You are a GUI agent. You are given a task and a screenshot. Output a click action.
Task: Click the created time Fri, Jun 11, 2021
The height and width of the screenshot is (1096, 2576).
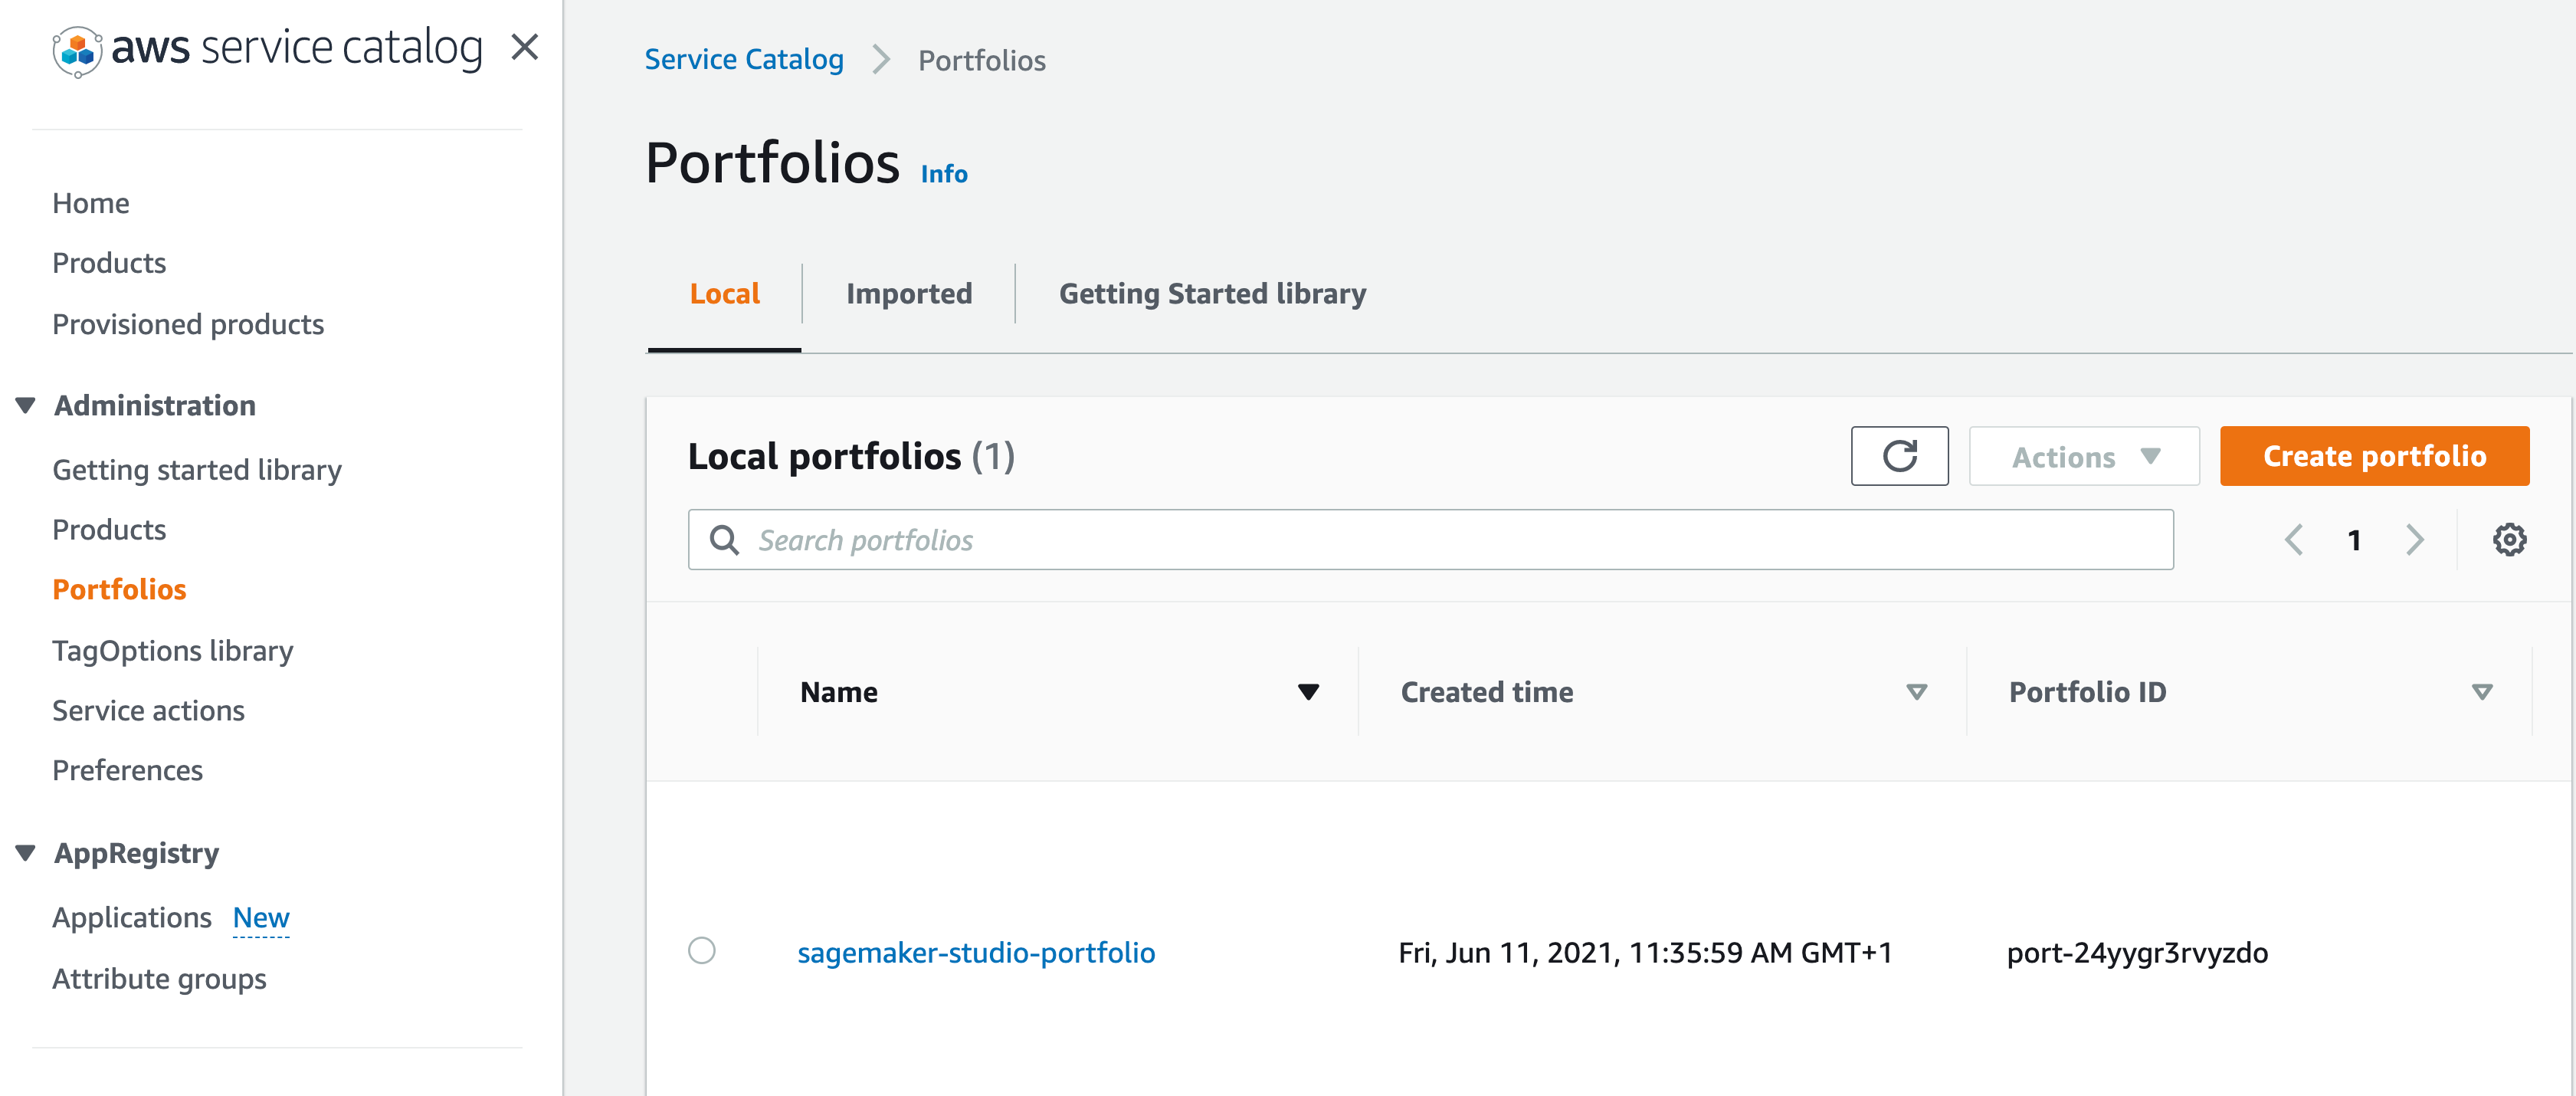pyautogui.click(x=1645, y=953)
